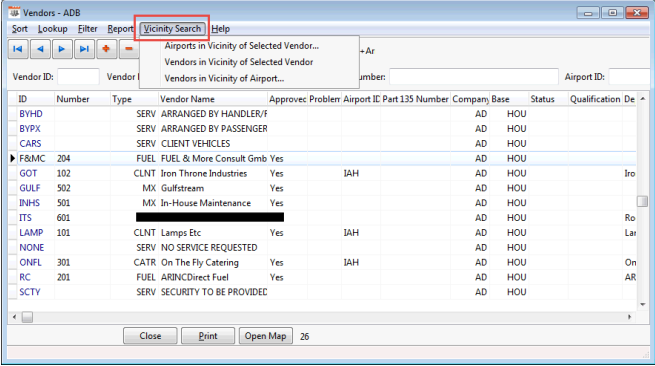Click the Vendors window title icon
This screenshot has height=366, width=655.
point(14,13)
